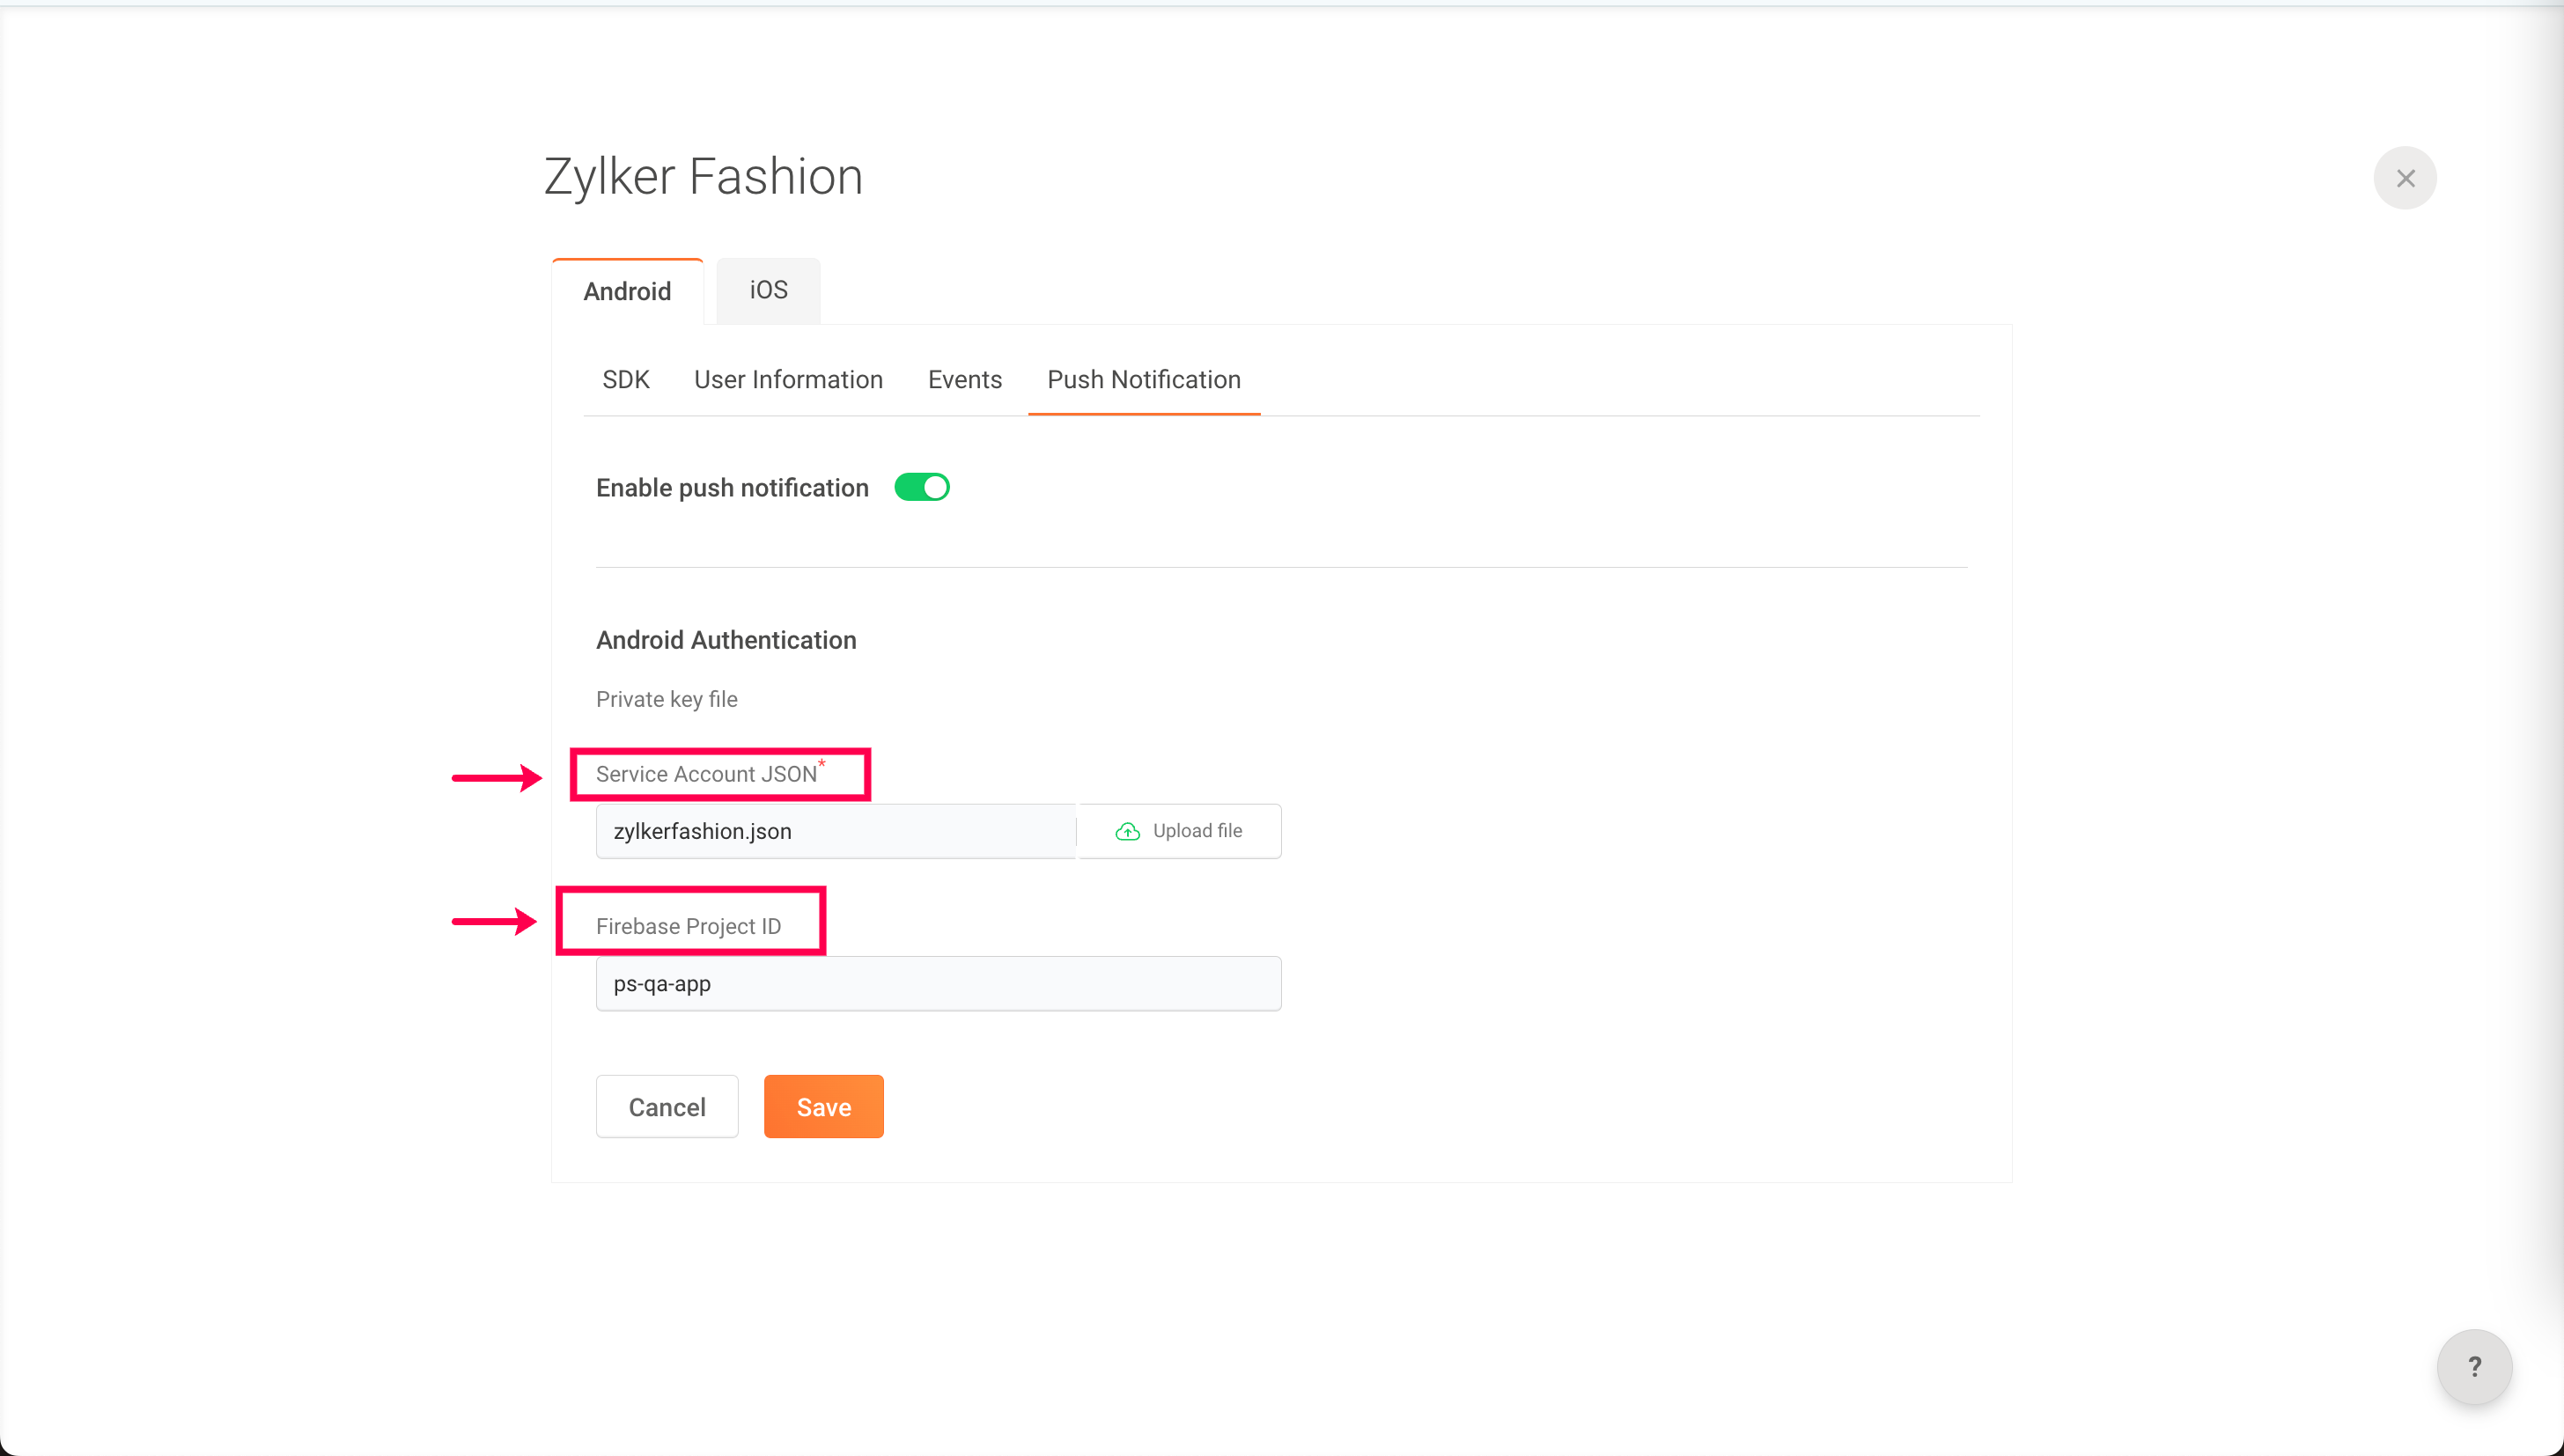
Task: Switch to the iOS tab
Action: click(768, 290)
